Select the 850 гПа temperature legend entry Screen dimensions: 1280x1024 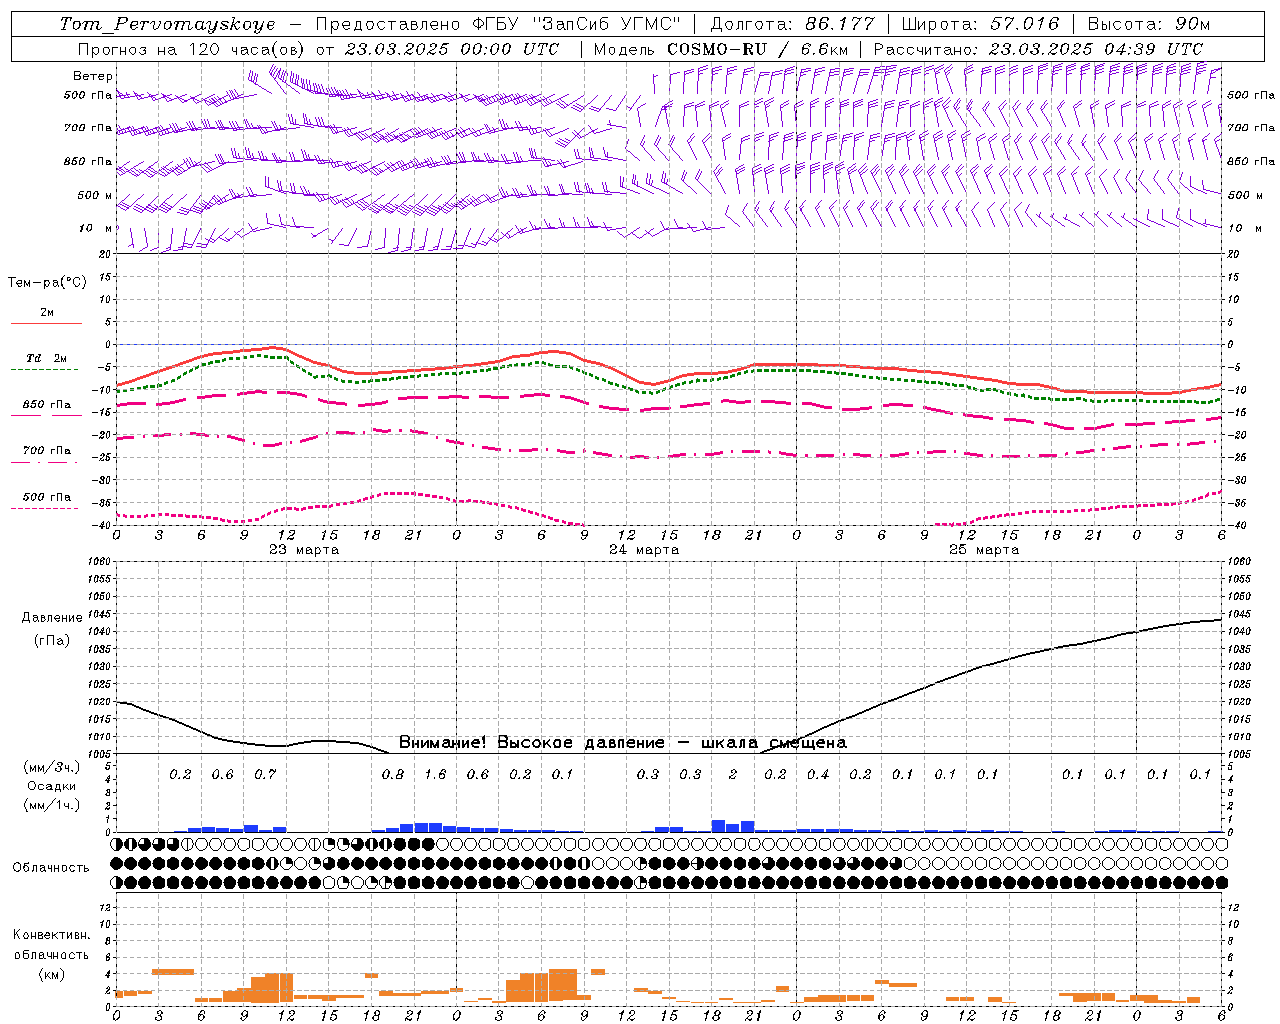click(47, 405)
